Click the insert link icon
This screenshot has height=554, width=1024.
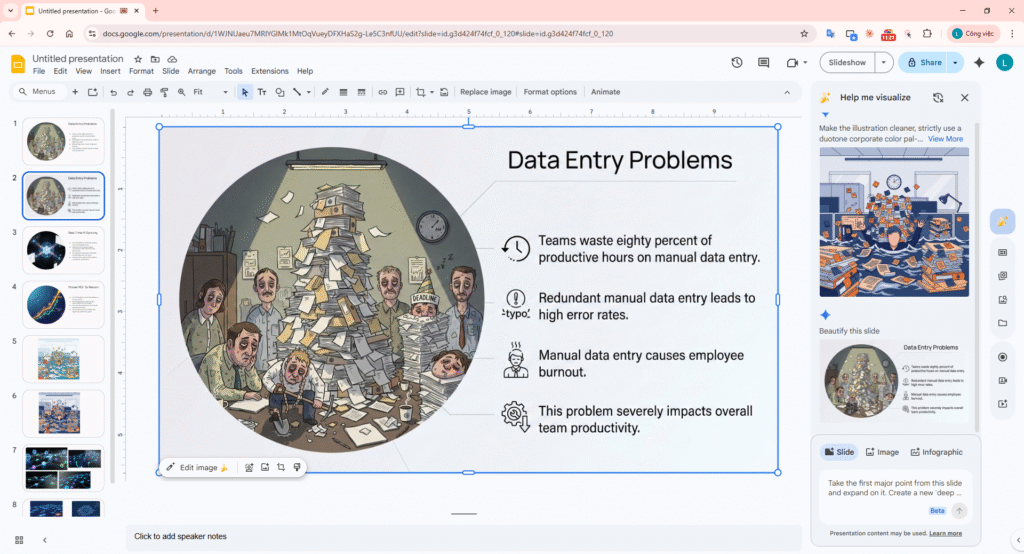click(382, 92)
